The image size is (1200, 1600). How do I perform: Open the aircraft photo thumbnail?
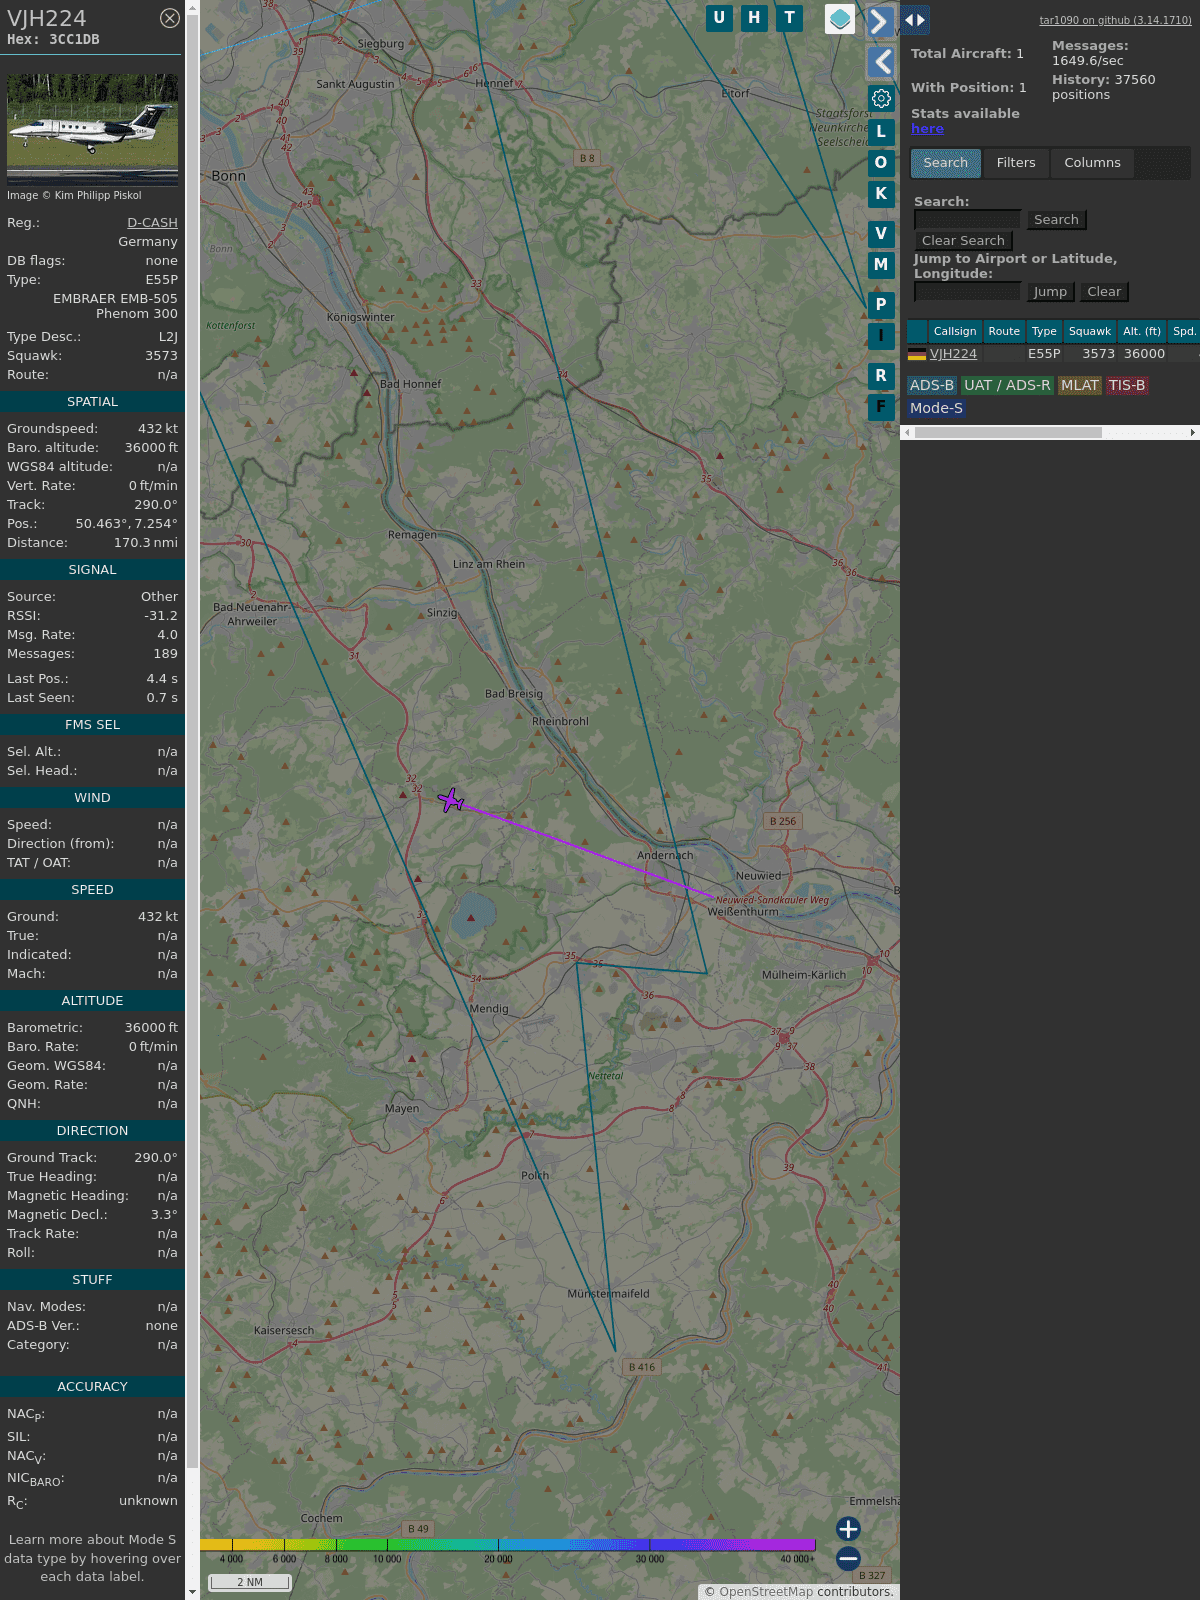tap(92, 129)
